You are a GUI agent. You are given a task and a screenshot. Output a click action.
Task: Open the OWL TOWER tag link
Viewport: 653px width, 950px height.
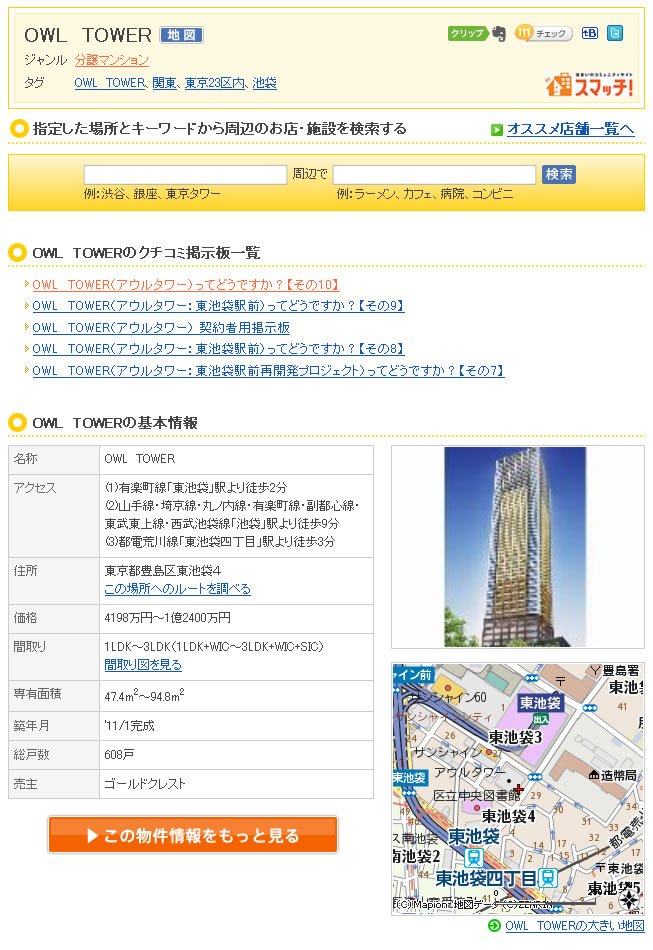click(110, 83)
